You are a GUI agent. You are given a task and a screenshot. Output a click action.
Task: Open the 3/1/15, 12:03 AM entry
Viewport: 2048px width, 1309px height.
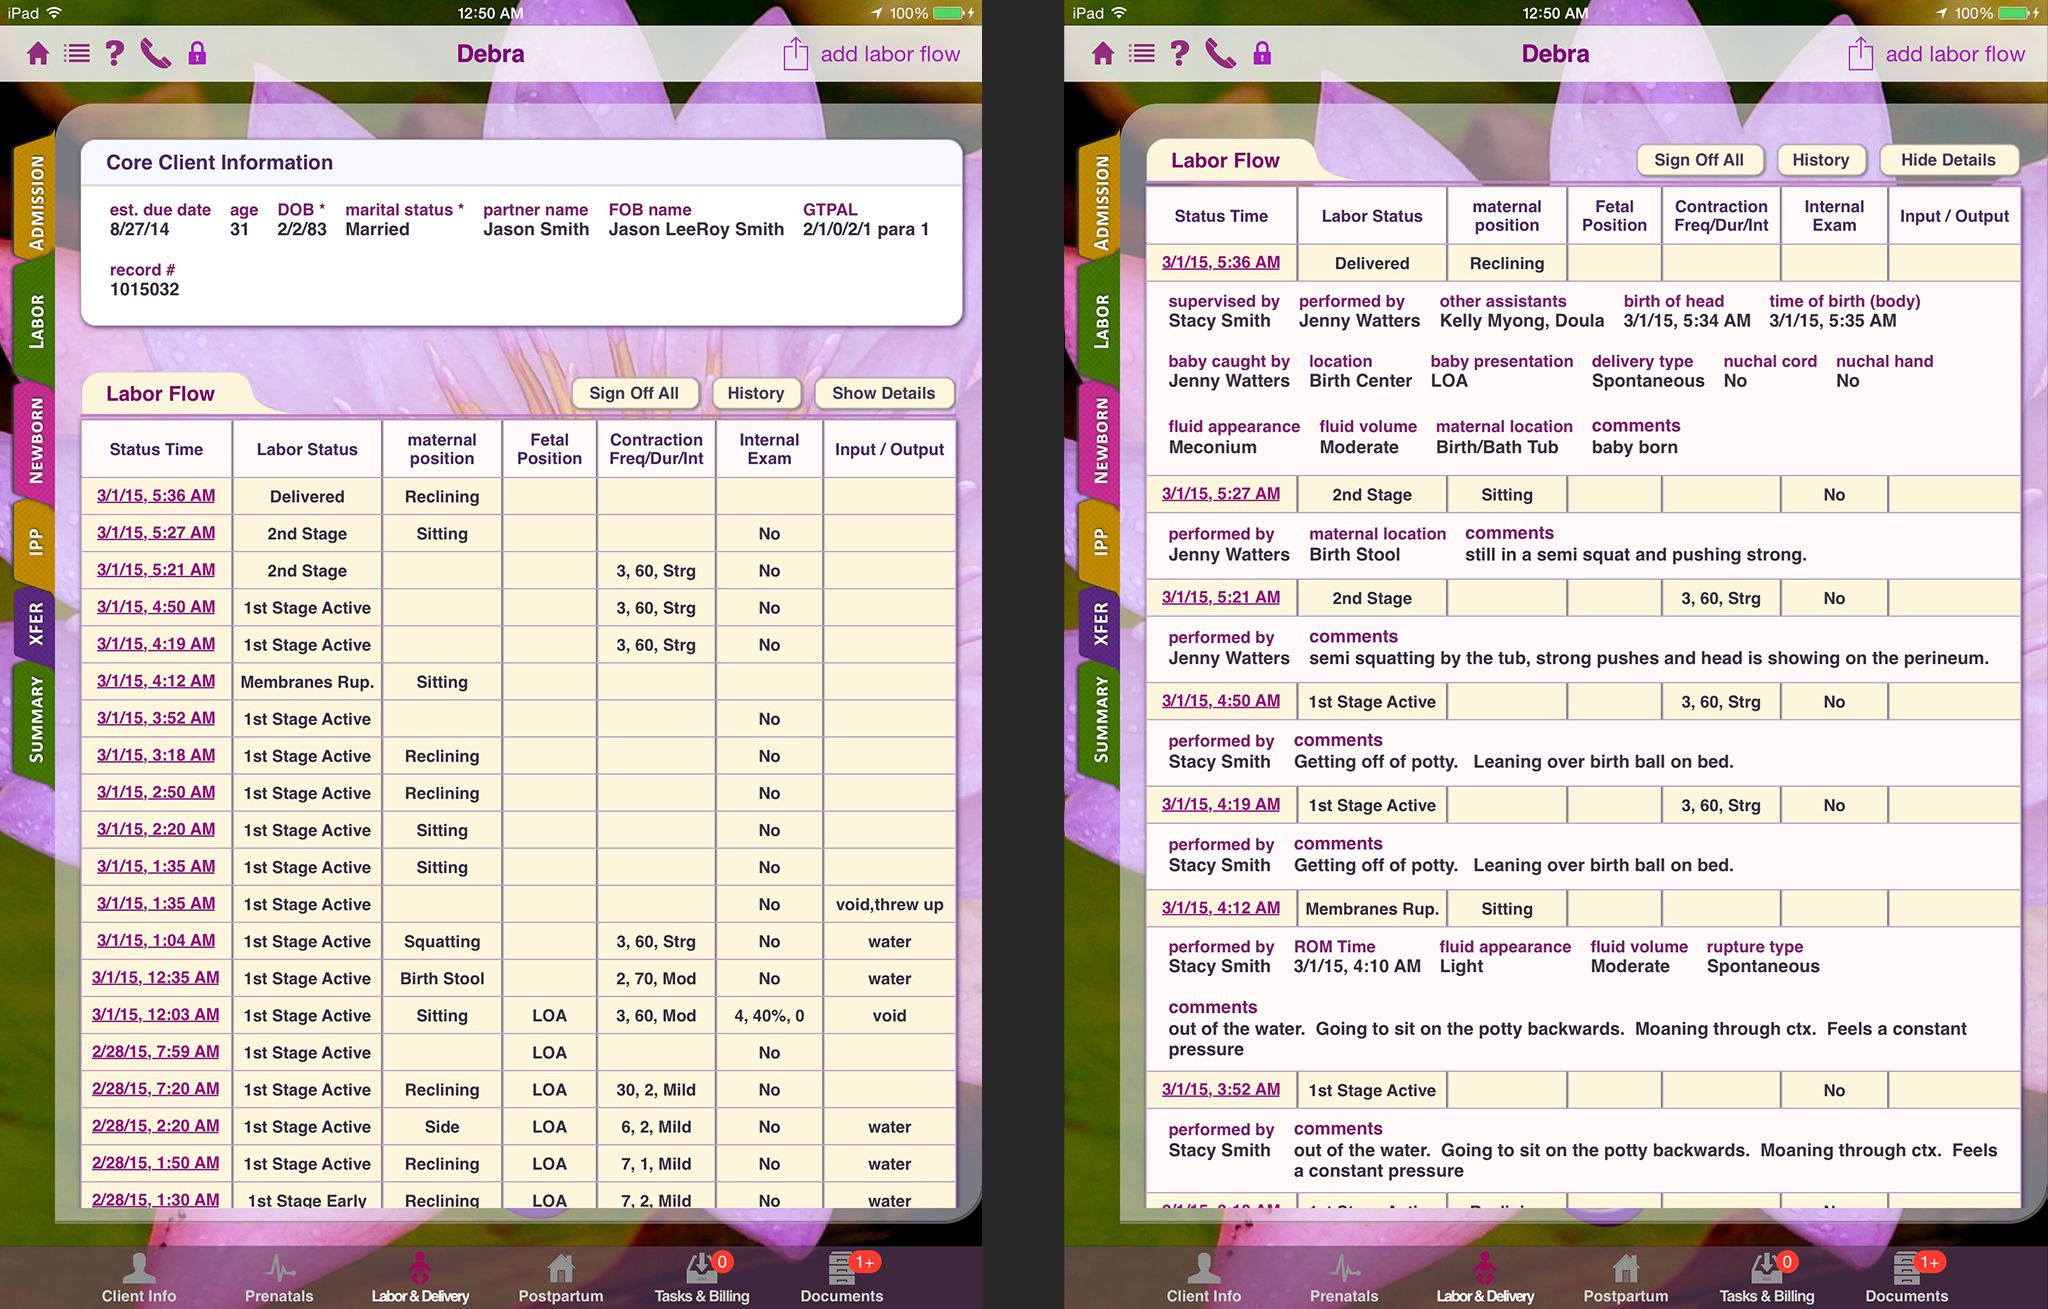[x=156, y=1014]
